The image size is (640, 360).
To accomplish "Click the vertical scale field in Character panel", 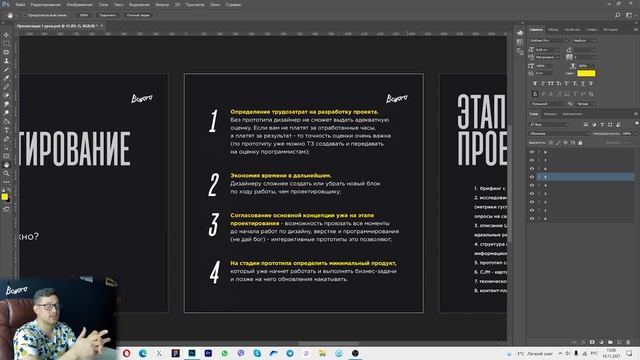I will 545,66.
